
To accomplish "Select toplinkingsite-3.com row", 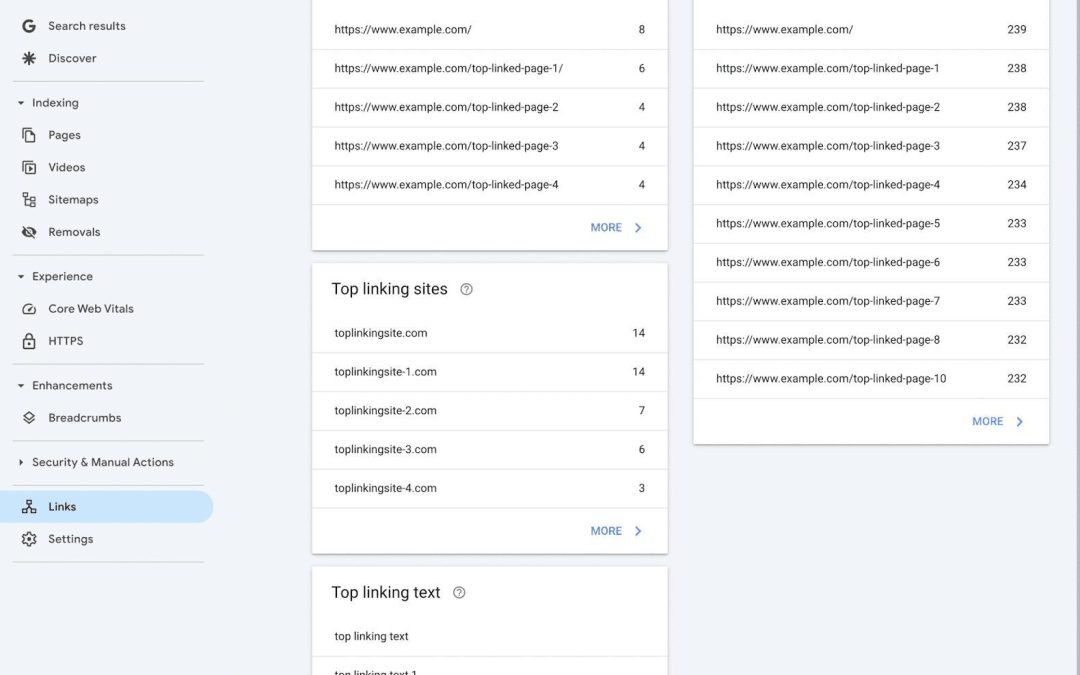I will coord(490,450).
